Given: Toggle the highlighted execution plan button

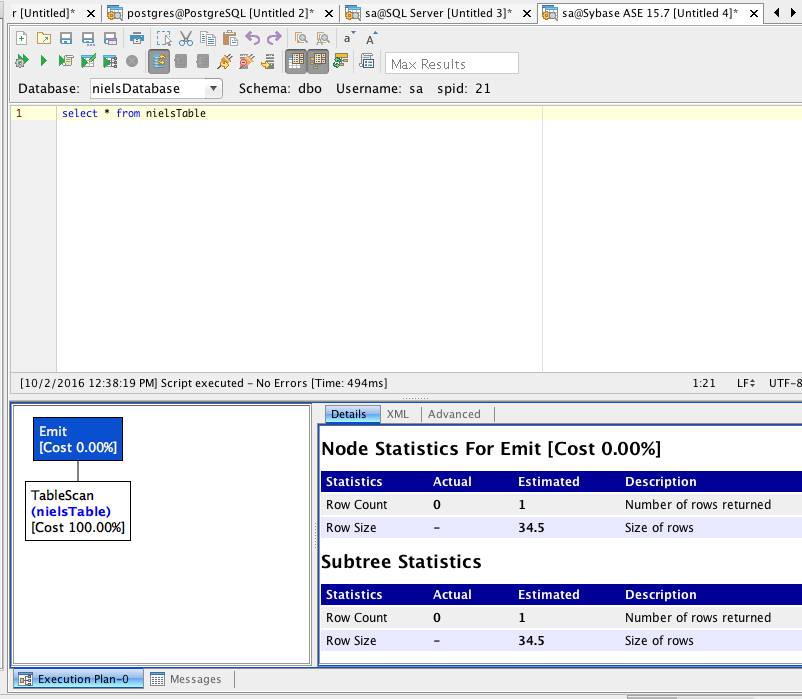Looking at the screenshot, I should 159,62.
